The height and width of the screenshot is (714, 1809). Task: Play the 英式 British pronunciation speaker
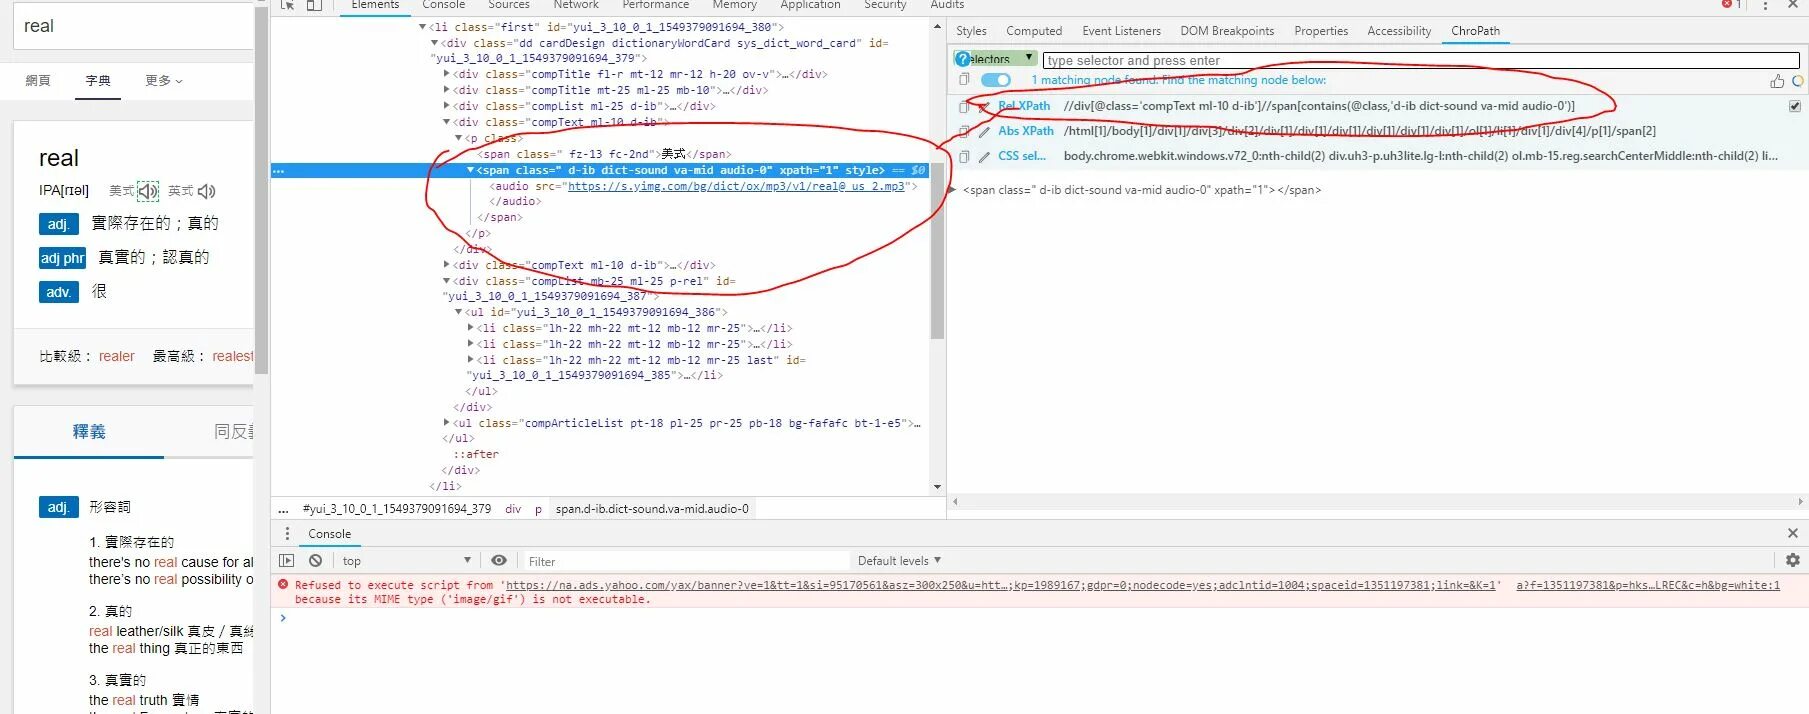click(x=207, y=191)
